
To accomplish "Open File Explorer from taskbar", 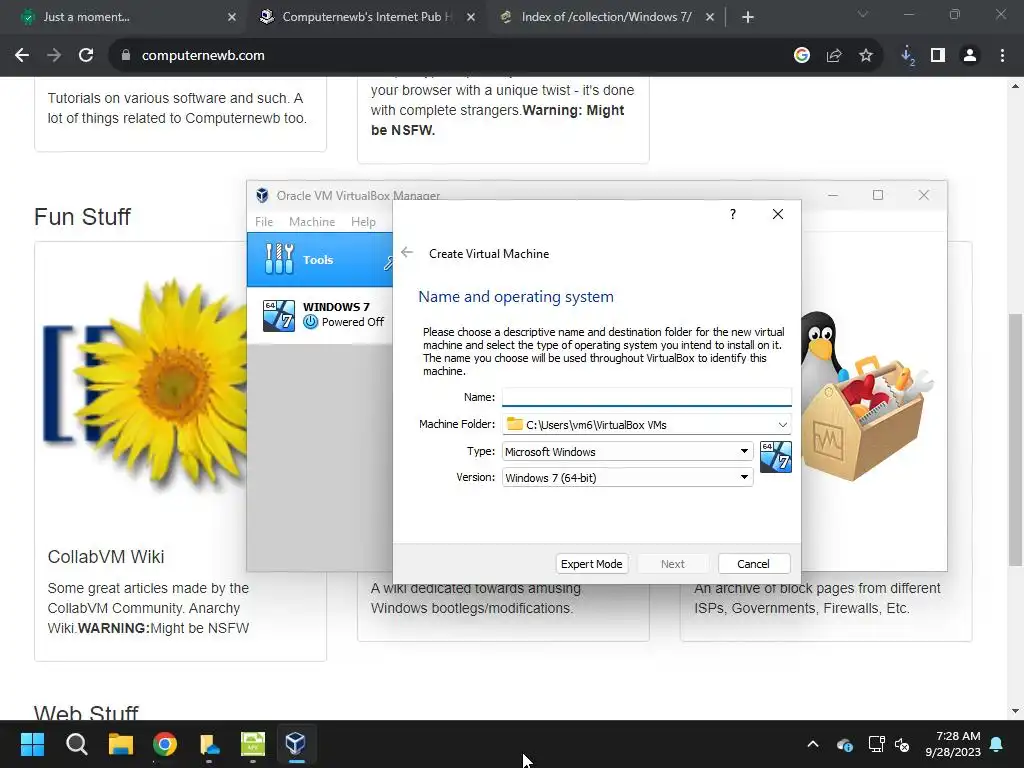I will coord(121,744).
